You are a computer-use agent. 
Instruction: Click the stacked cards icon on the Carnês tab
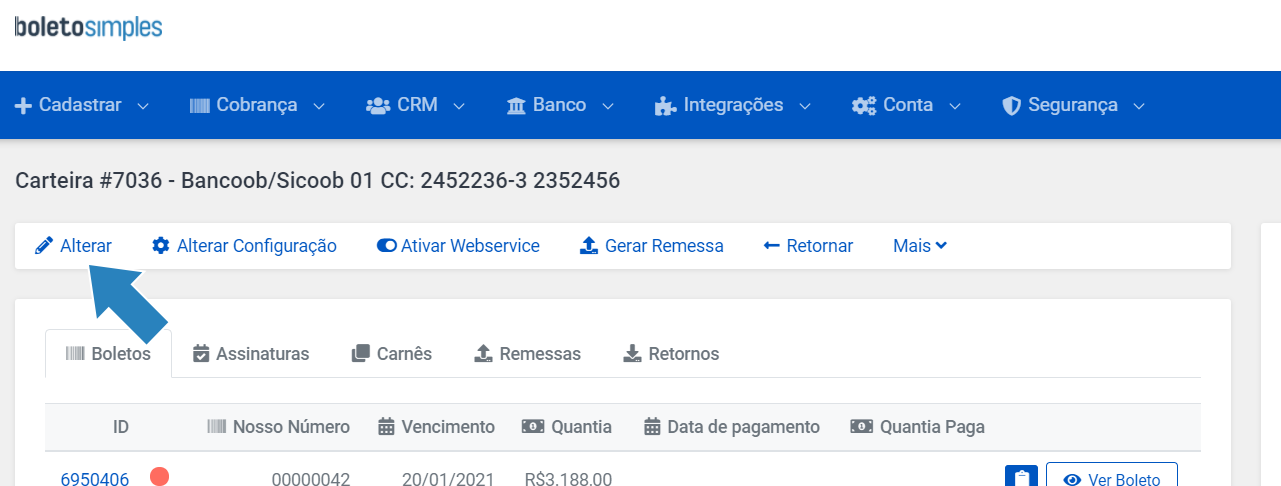click(x=361, y=353)
